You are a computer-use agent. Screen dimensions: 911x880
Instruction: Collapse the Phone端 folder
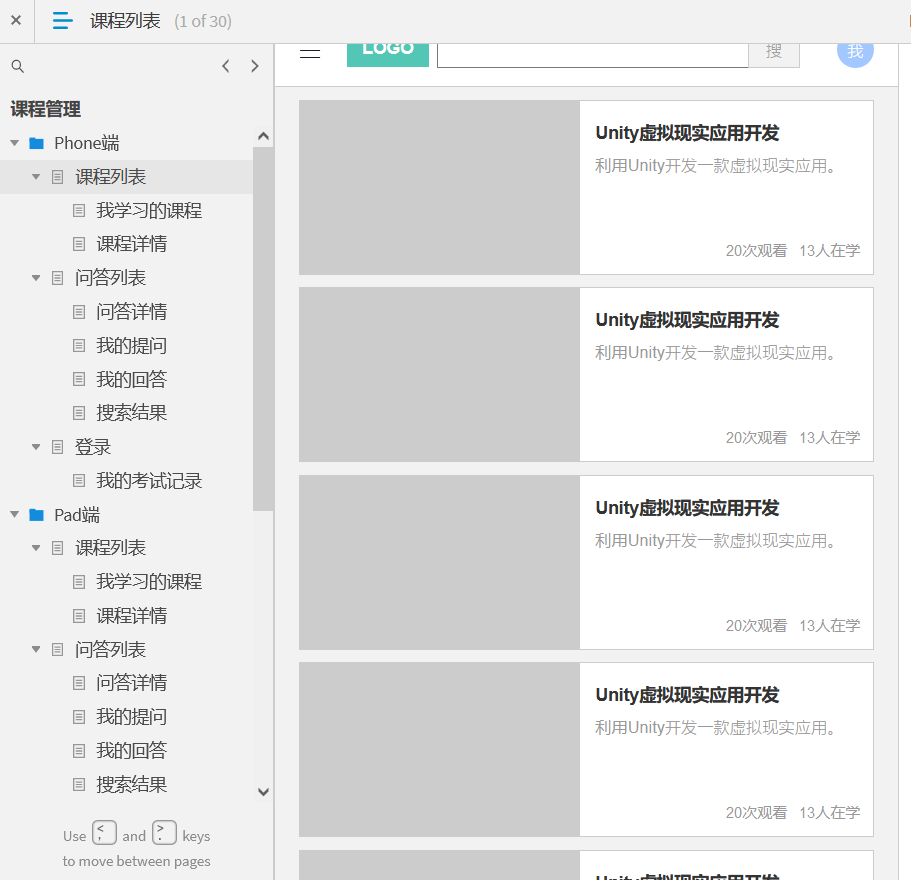15,143
